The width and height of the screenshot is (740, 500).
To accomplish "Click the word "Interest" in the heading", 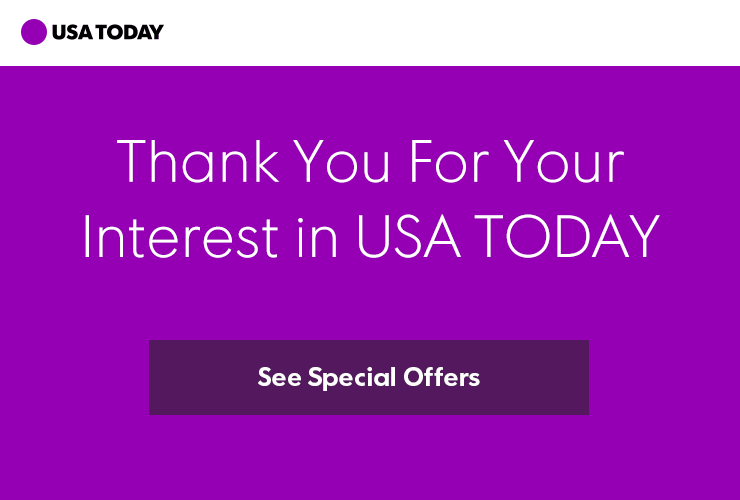I will (180, 236).
